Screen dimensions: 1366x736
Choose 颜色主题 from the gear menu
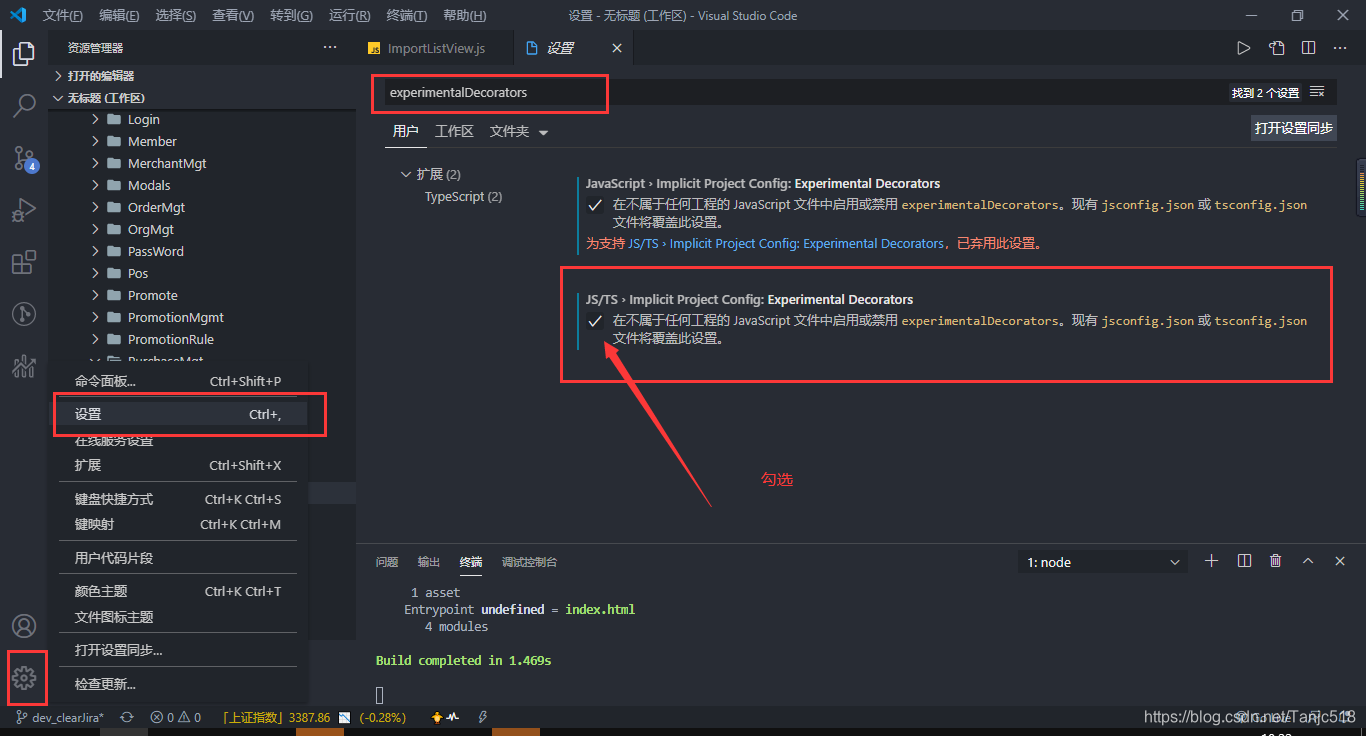[x=178, y=591]
